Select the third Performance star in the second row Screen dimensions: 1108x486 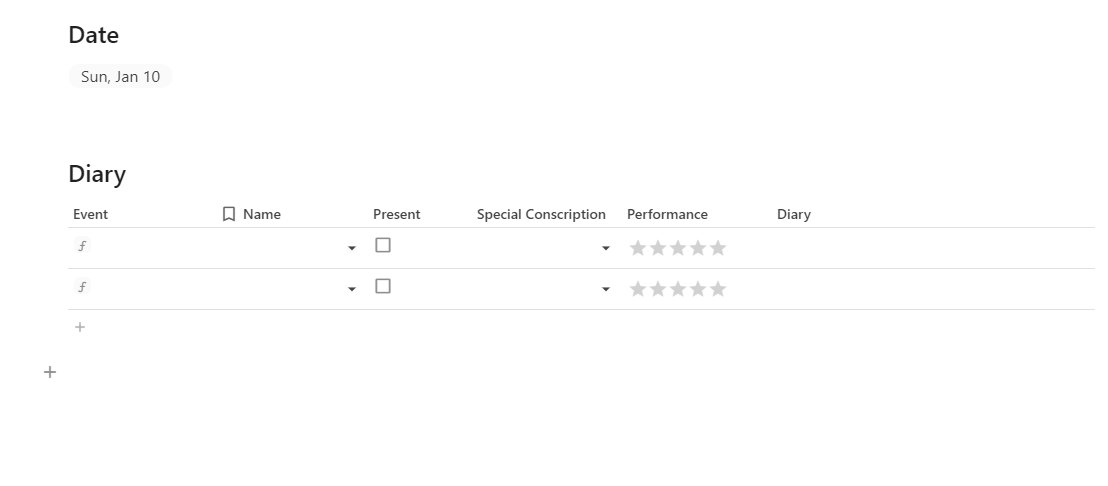pyautogui.click(x=678, y=289)
